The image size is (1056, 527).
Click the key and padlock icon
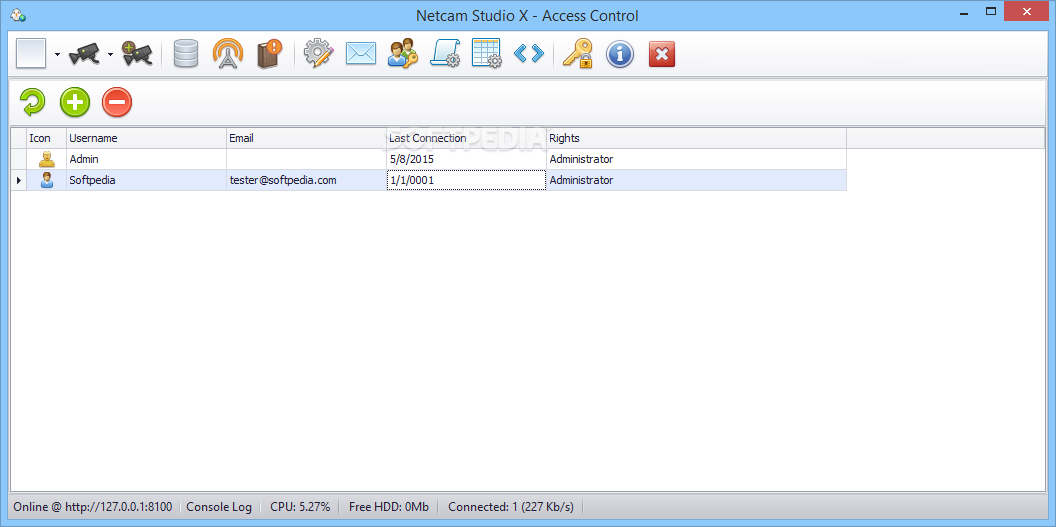(578, 53)
